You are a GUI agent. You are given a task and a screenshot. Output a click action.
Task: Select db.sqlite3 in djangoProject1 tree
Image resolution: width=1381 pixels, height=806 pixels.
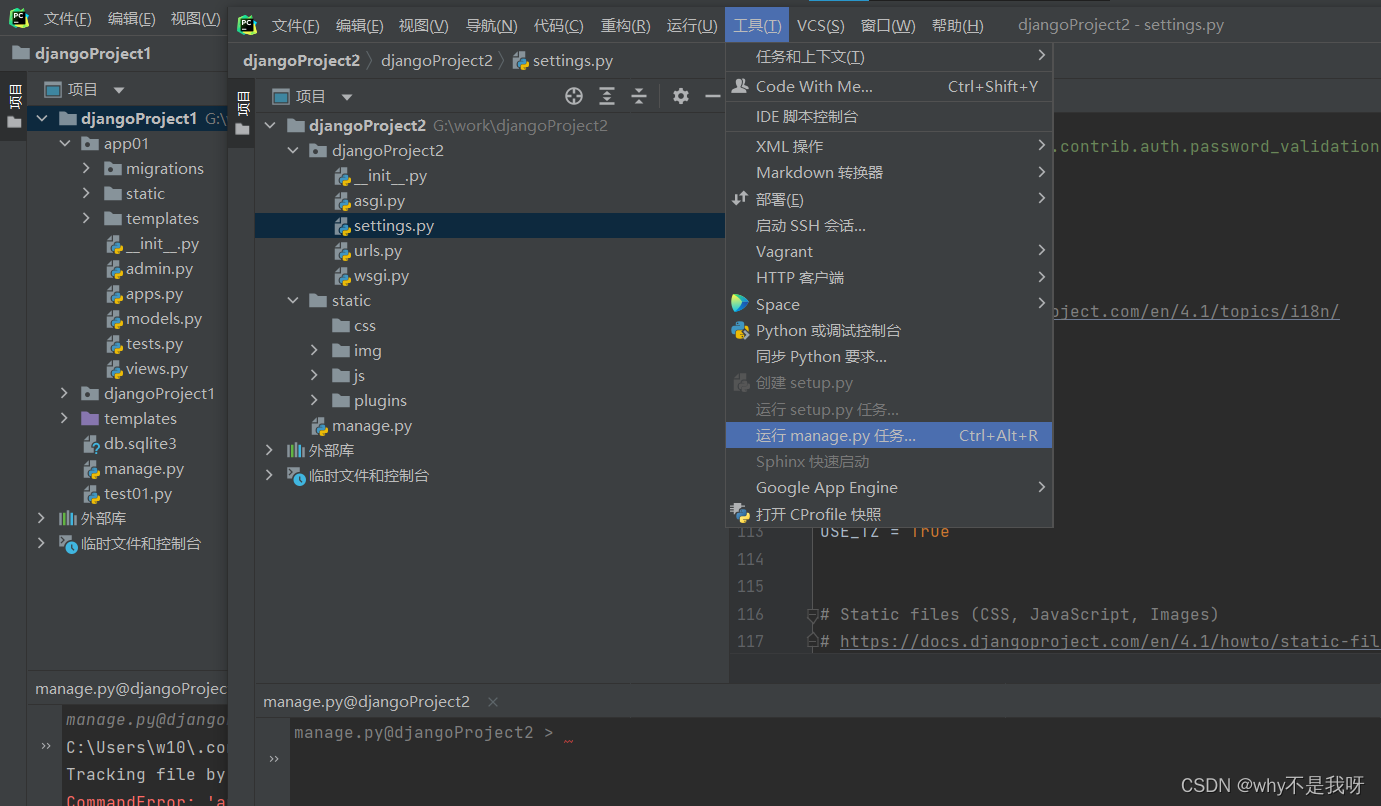(x=140, y=444)
